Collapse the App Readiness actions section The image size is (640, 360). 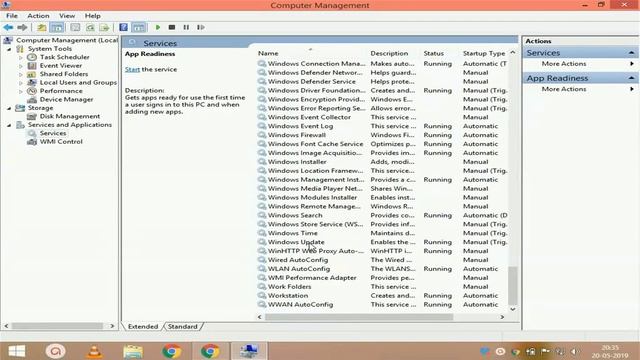[631, 78]
